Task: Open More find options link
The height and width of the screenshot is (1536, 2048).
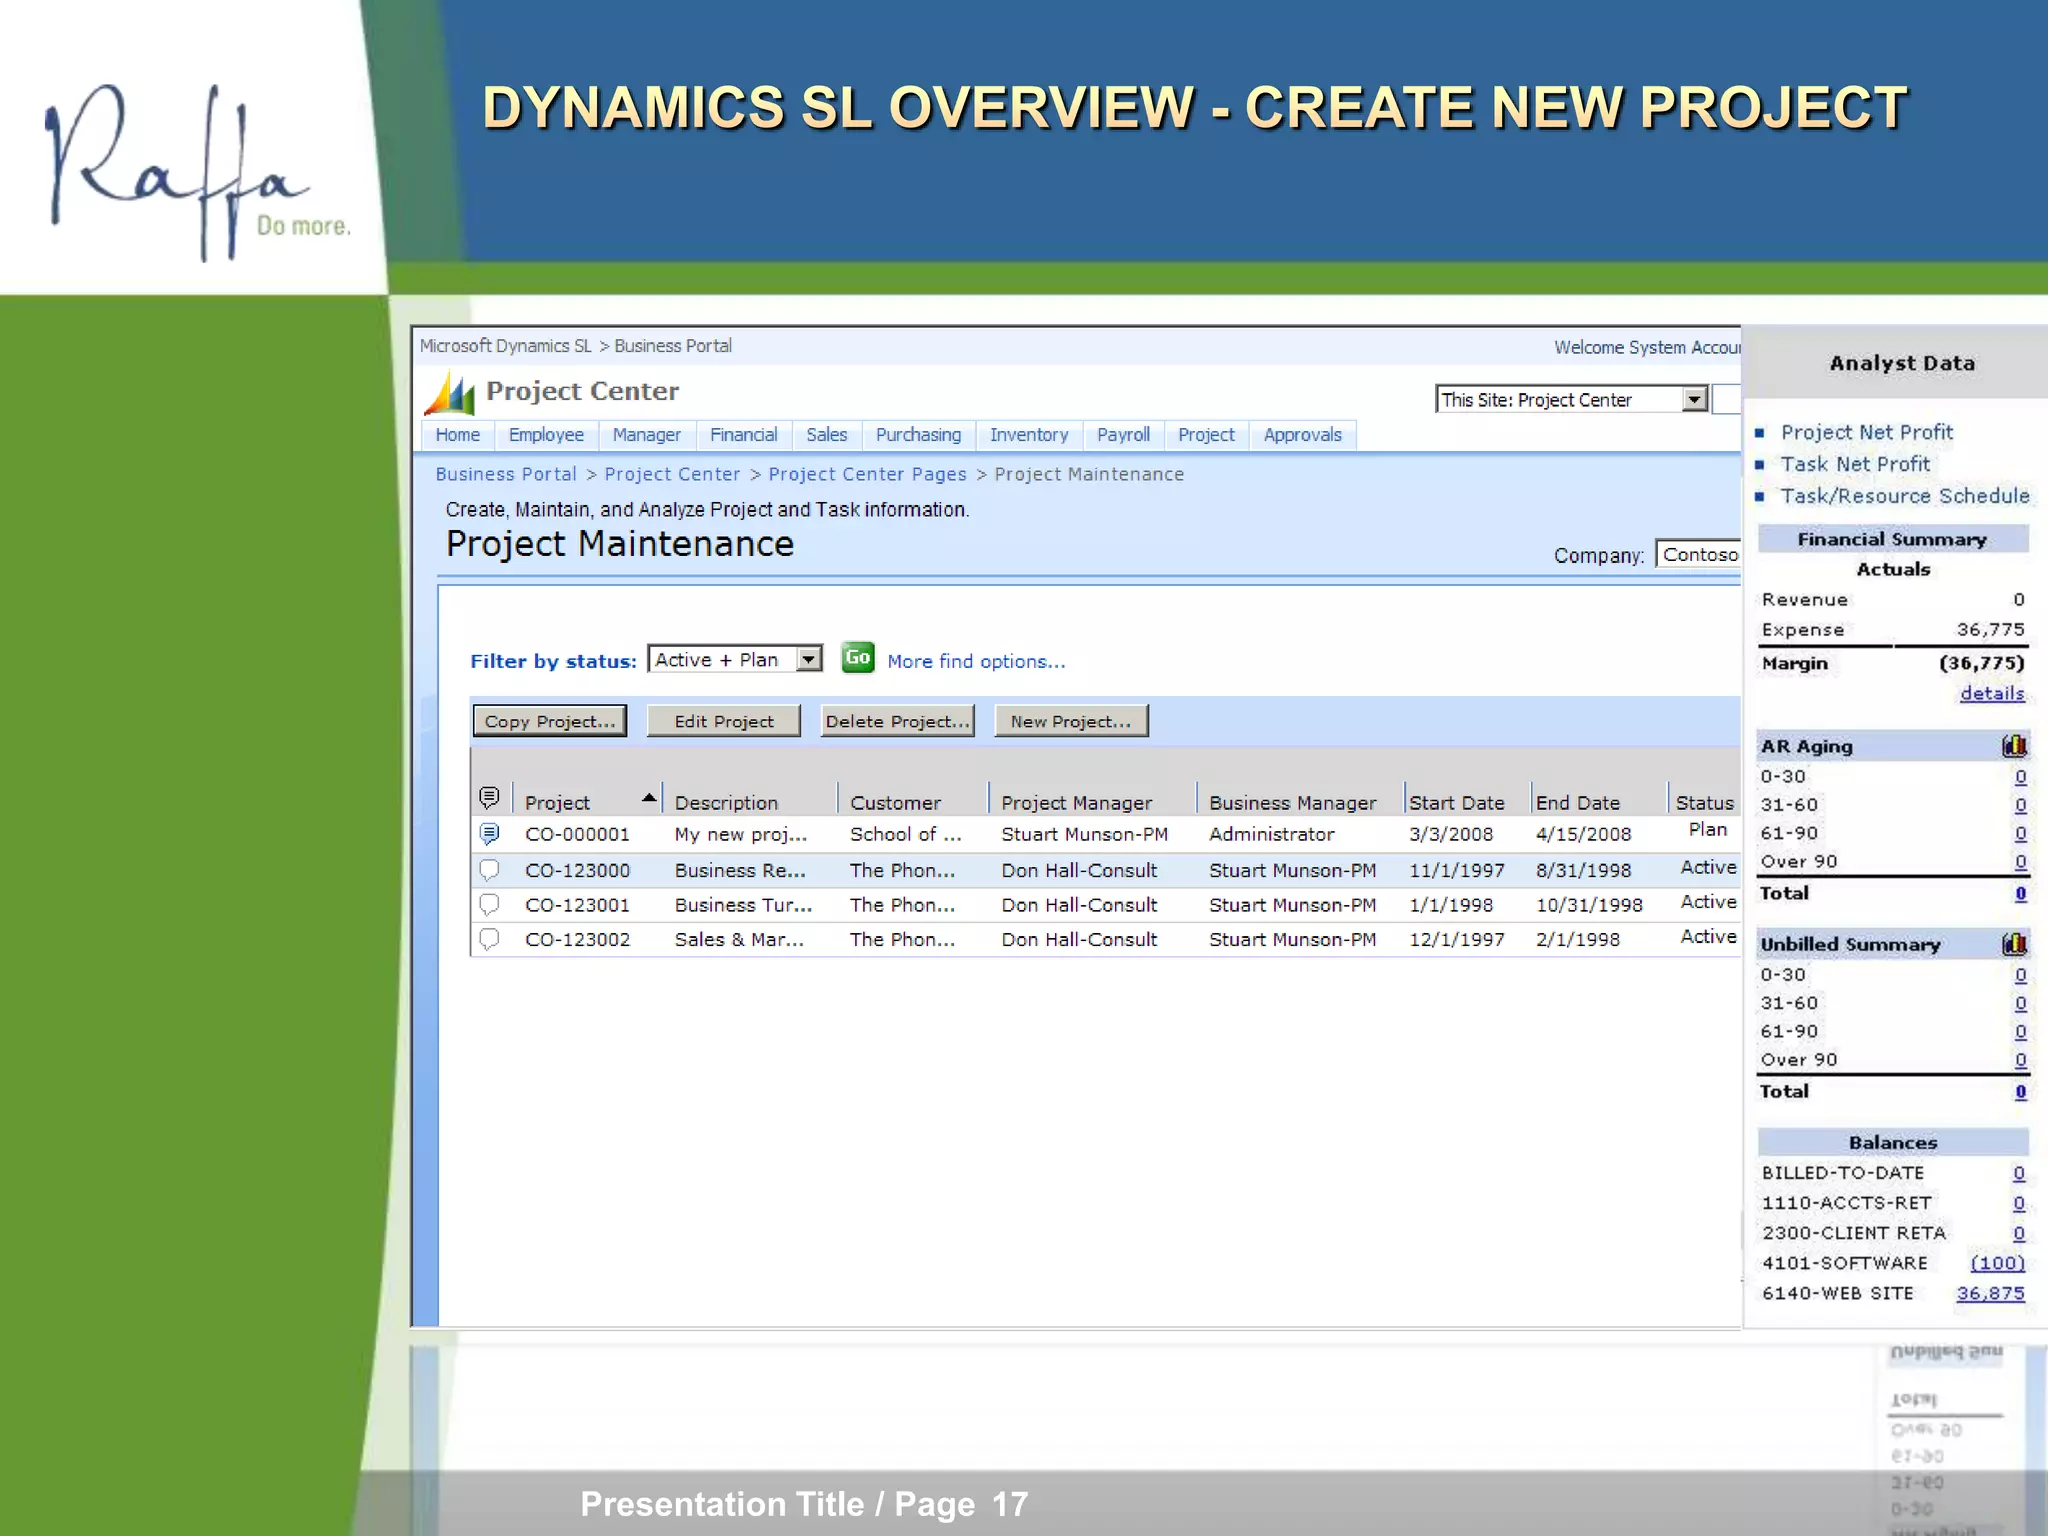Action: point(976,661)
